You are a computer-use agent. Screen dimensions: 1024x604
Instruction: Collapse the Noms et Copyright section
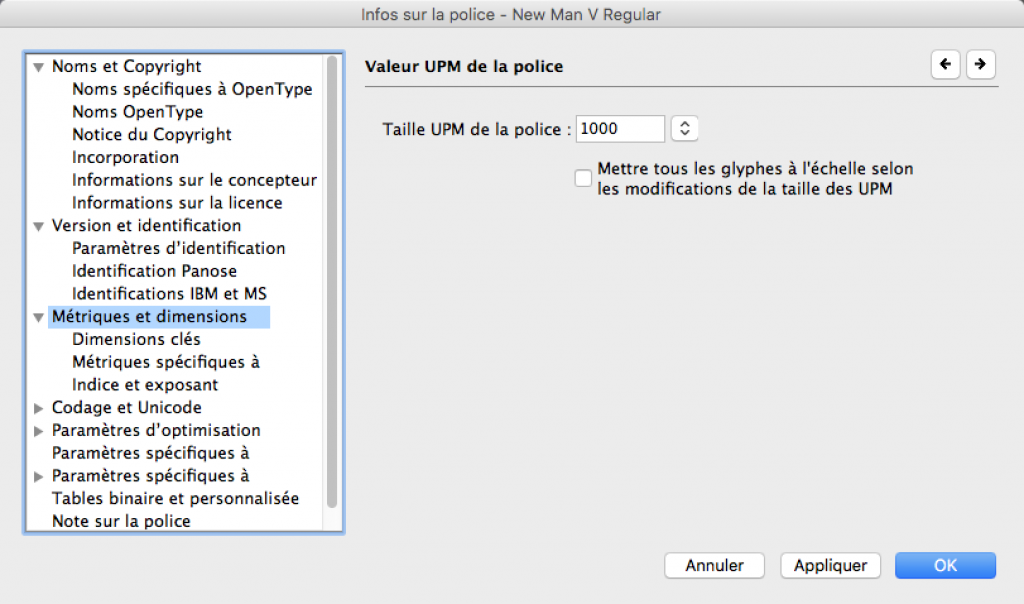(x=39, y=67)
